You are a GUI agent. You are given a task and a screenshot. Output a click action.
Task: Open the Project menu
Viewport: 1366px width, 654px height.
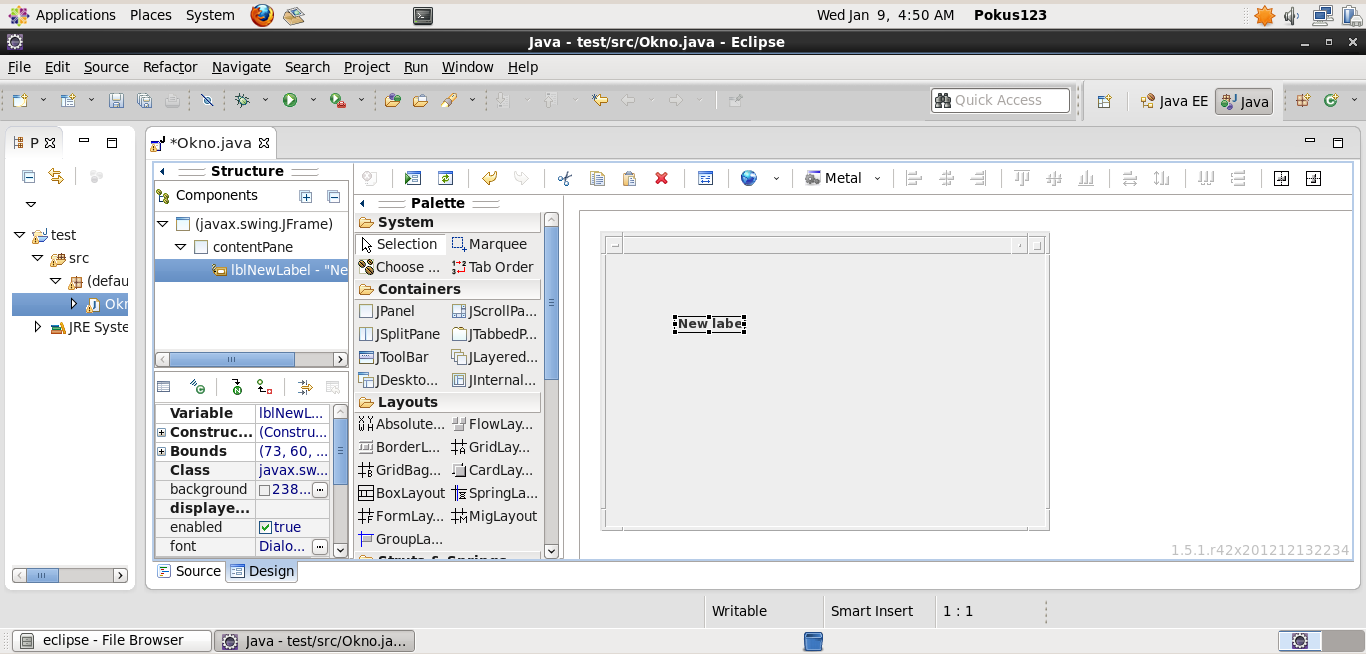point(366,67)
